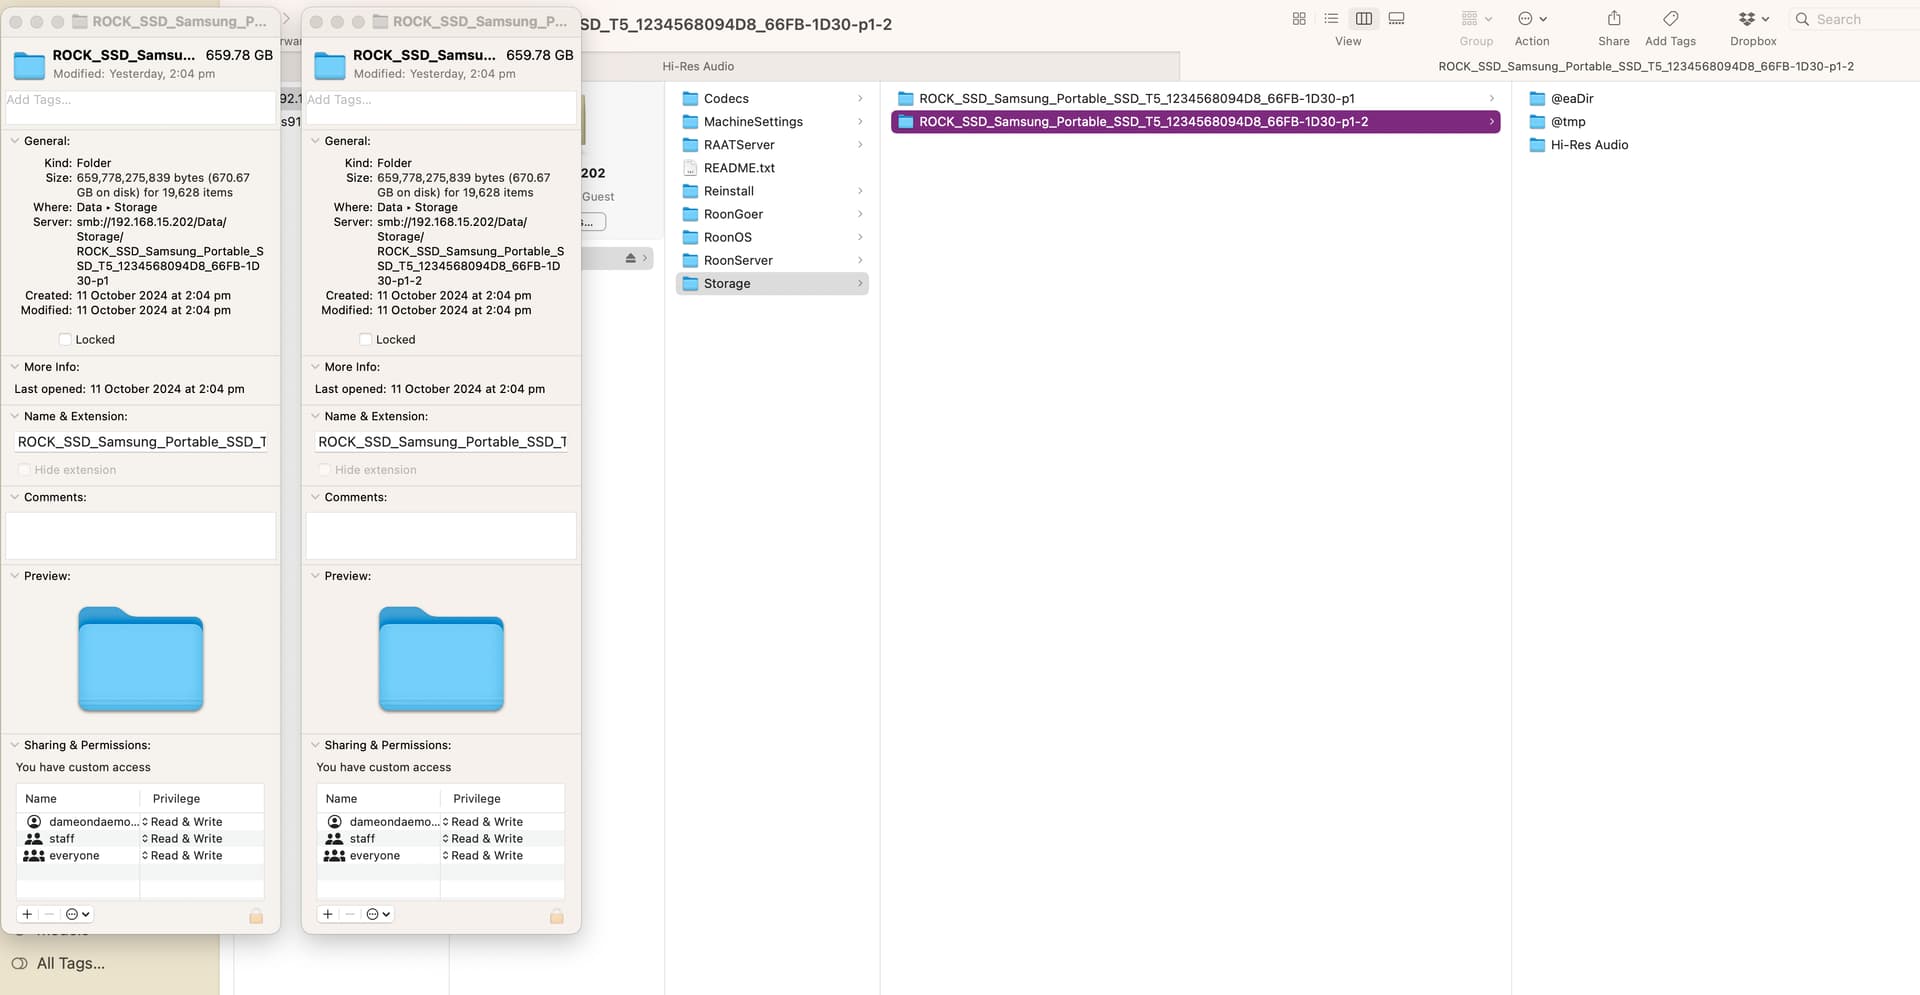Select the MachineSettings folder
Screen dimensions: 1920x995
pos(772,121)
